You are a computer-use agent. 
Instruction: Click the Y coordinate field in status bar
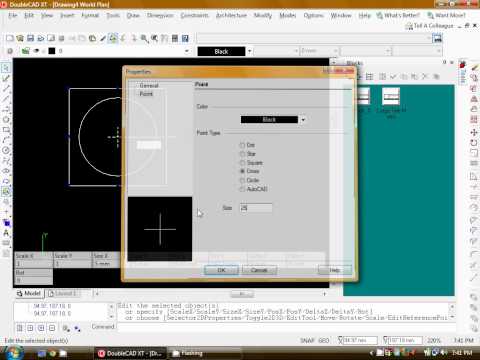405,340
